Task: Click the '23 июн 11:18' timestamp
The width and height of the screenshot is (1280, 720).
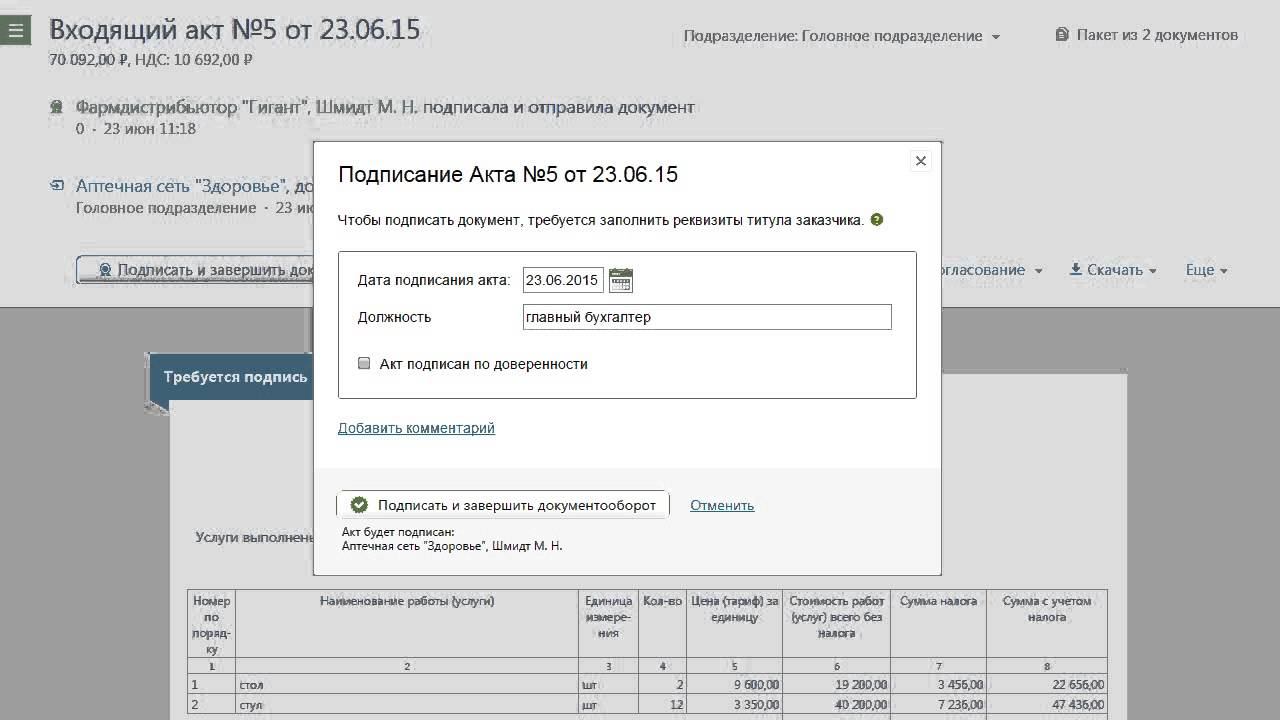Action: 150,129
